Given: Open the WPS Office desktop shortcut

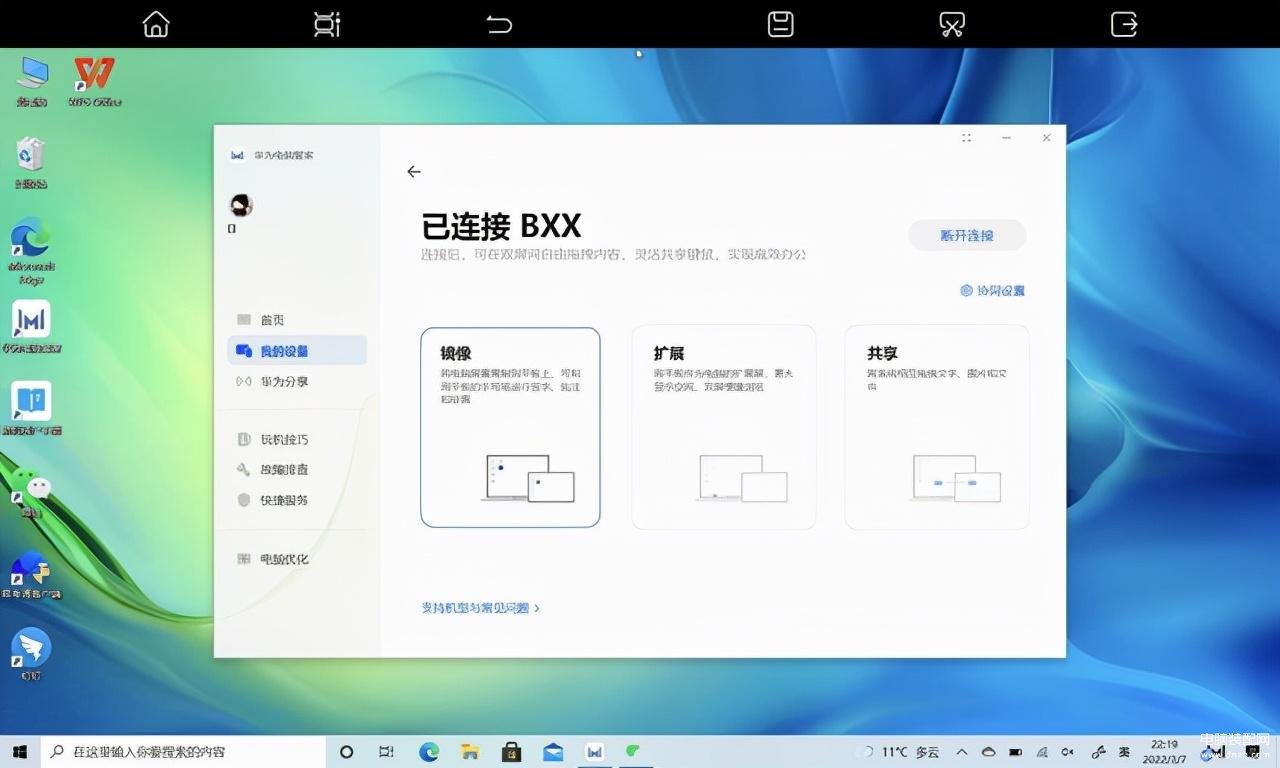Looking at the screenshot, I should (94, 81).
